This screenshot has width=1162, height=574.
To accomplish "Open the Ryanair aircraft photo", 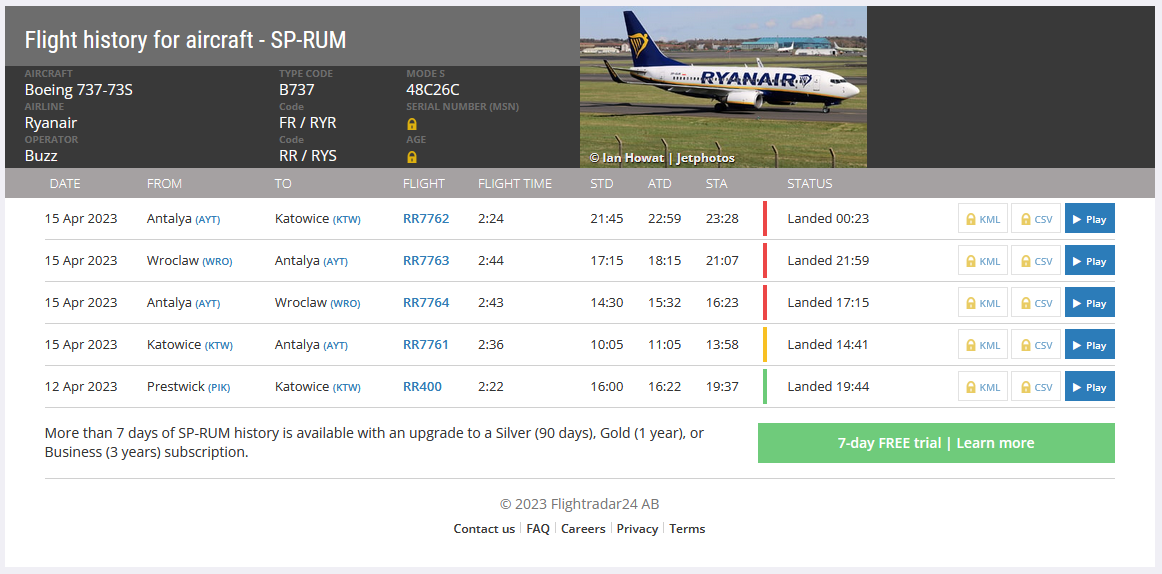I will click(723, 87).
